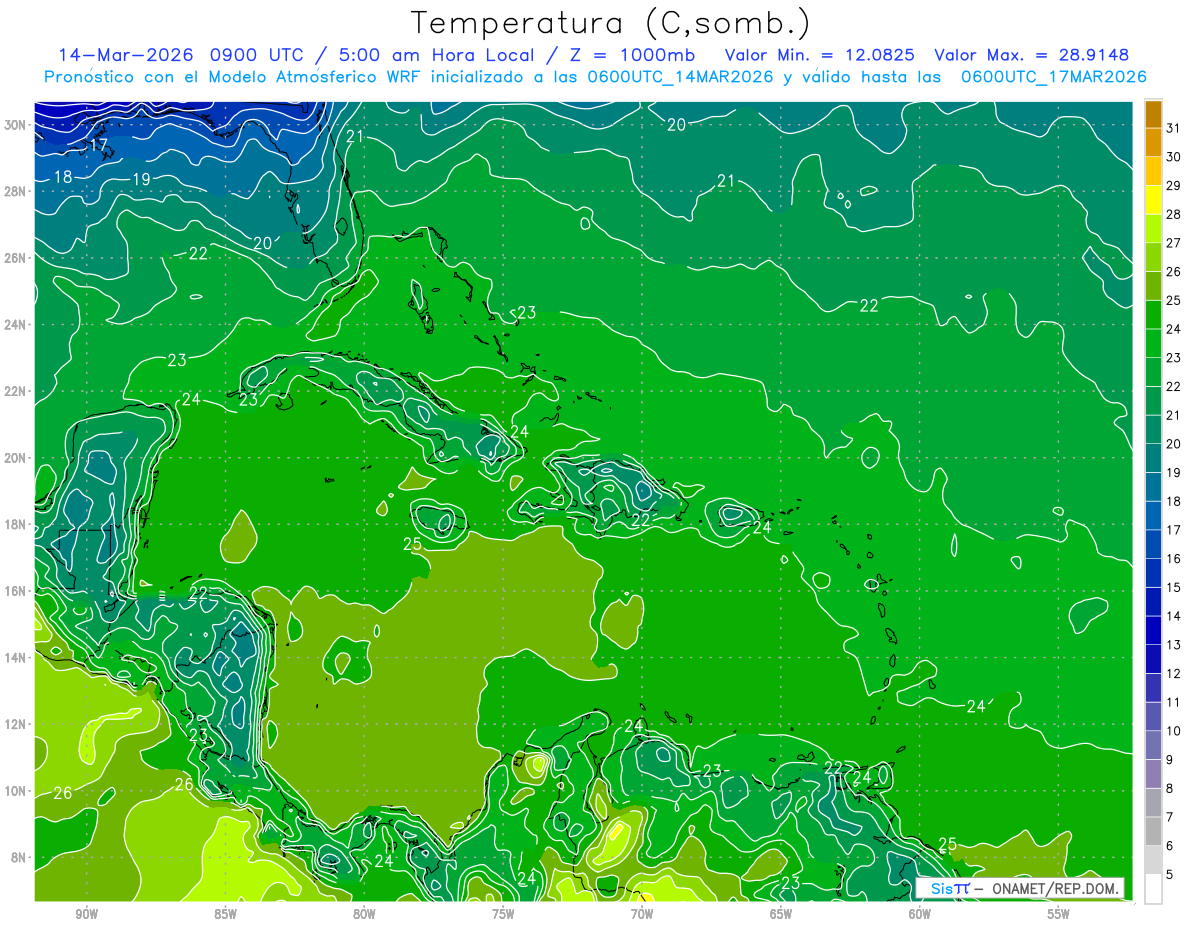1200x927 pixels.
Task: Click legend color band between 9 and 10
Action: coord(1153,746)
